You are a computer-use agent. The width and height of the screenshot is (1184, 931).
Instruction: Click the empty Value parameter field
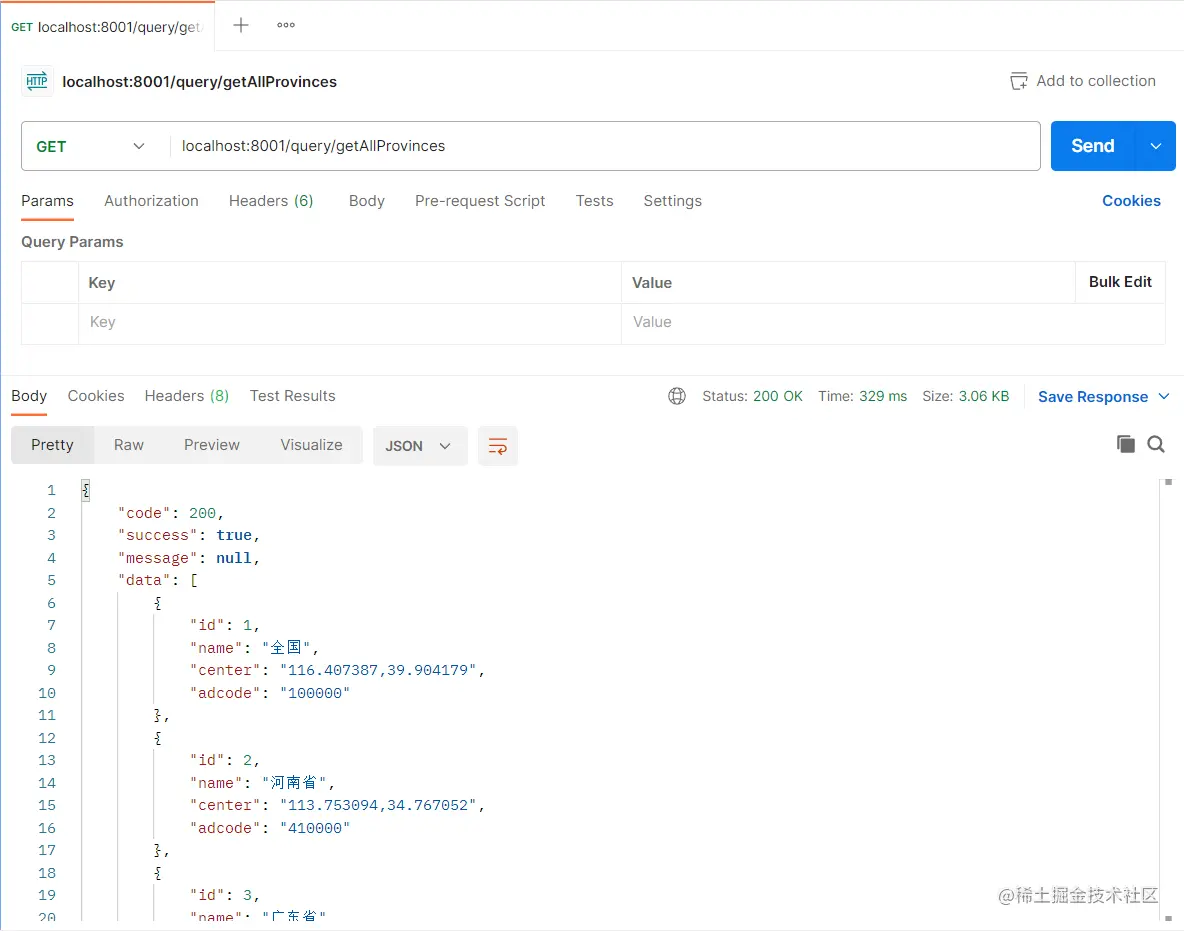click(893, 322)
